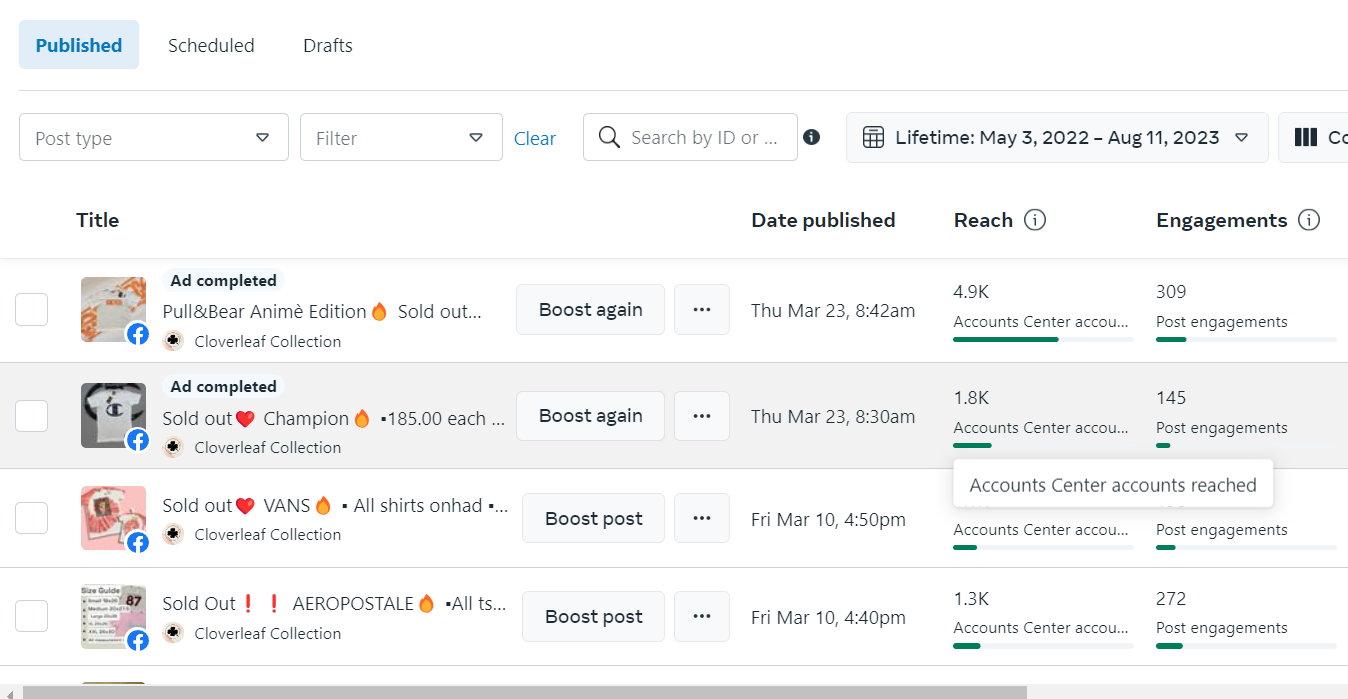Tick the Champion post checkbox
Screen dimensions: 1348x699
click(32, 416)
